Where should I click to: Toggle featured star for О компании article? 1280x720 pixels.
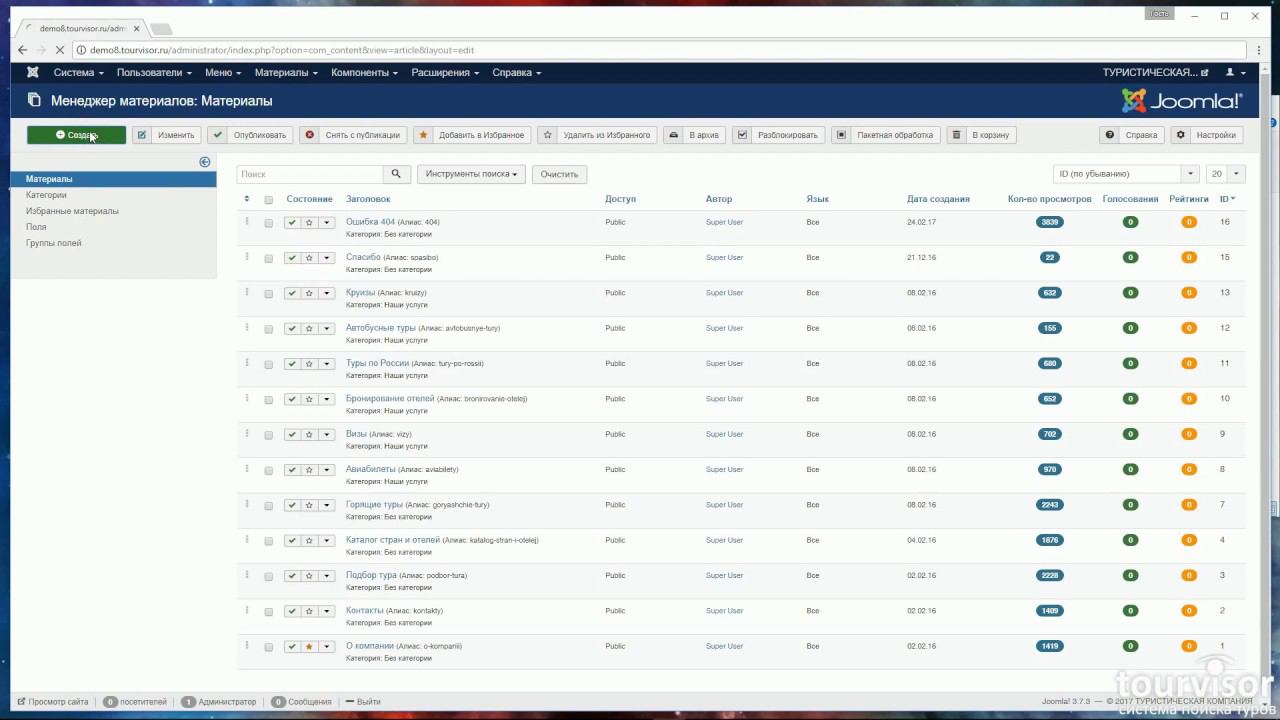point(309,647)
